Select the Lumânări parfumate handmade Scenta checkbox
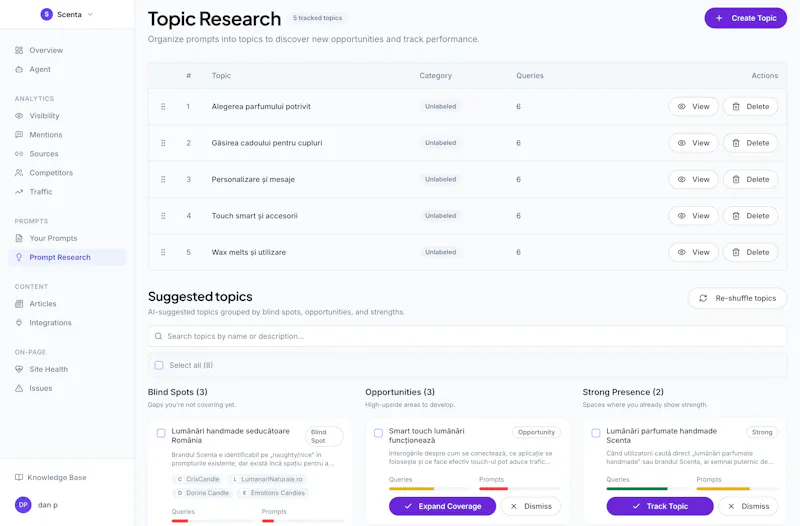 click(x=595, y=433)
